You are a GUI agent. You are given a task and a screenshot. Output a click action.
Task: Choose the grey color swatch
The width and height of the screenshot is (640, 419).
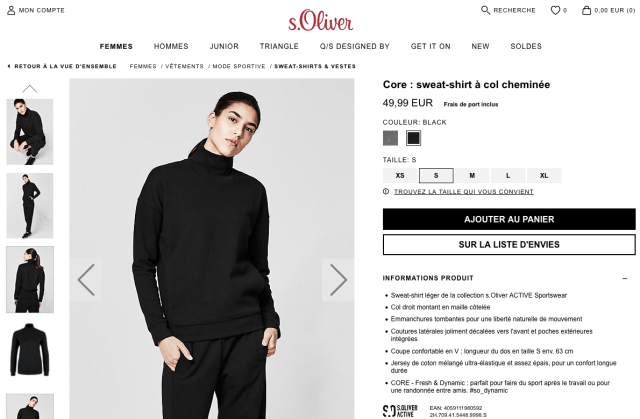[x=390, y=138]
